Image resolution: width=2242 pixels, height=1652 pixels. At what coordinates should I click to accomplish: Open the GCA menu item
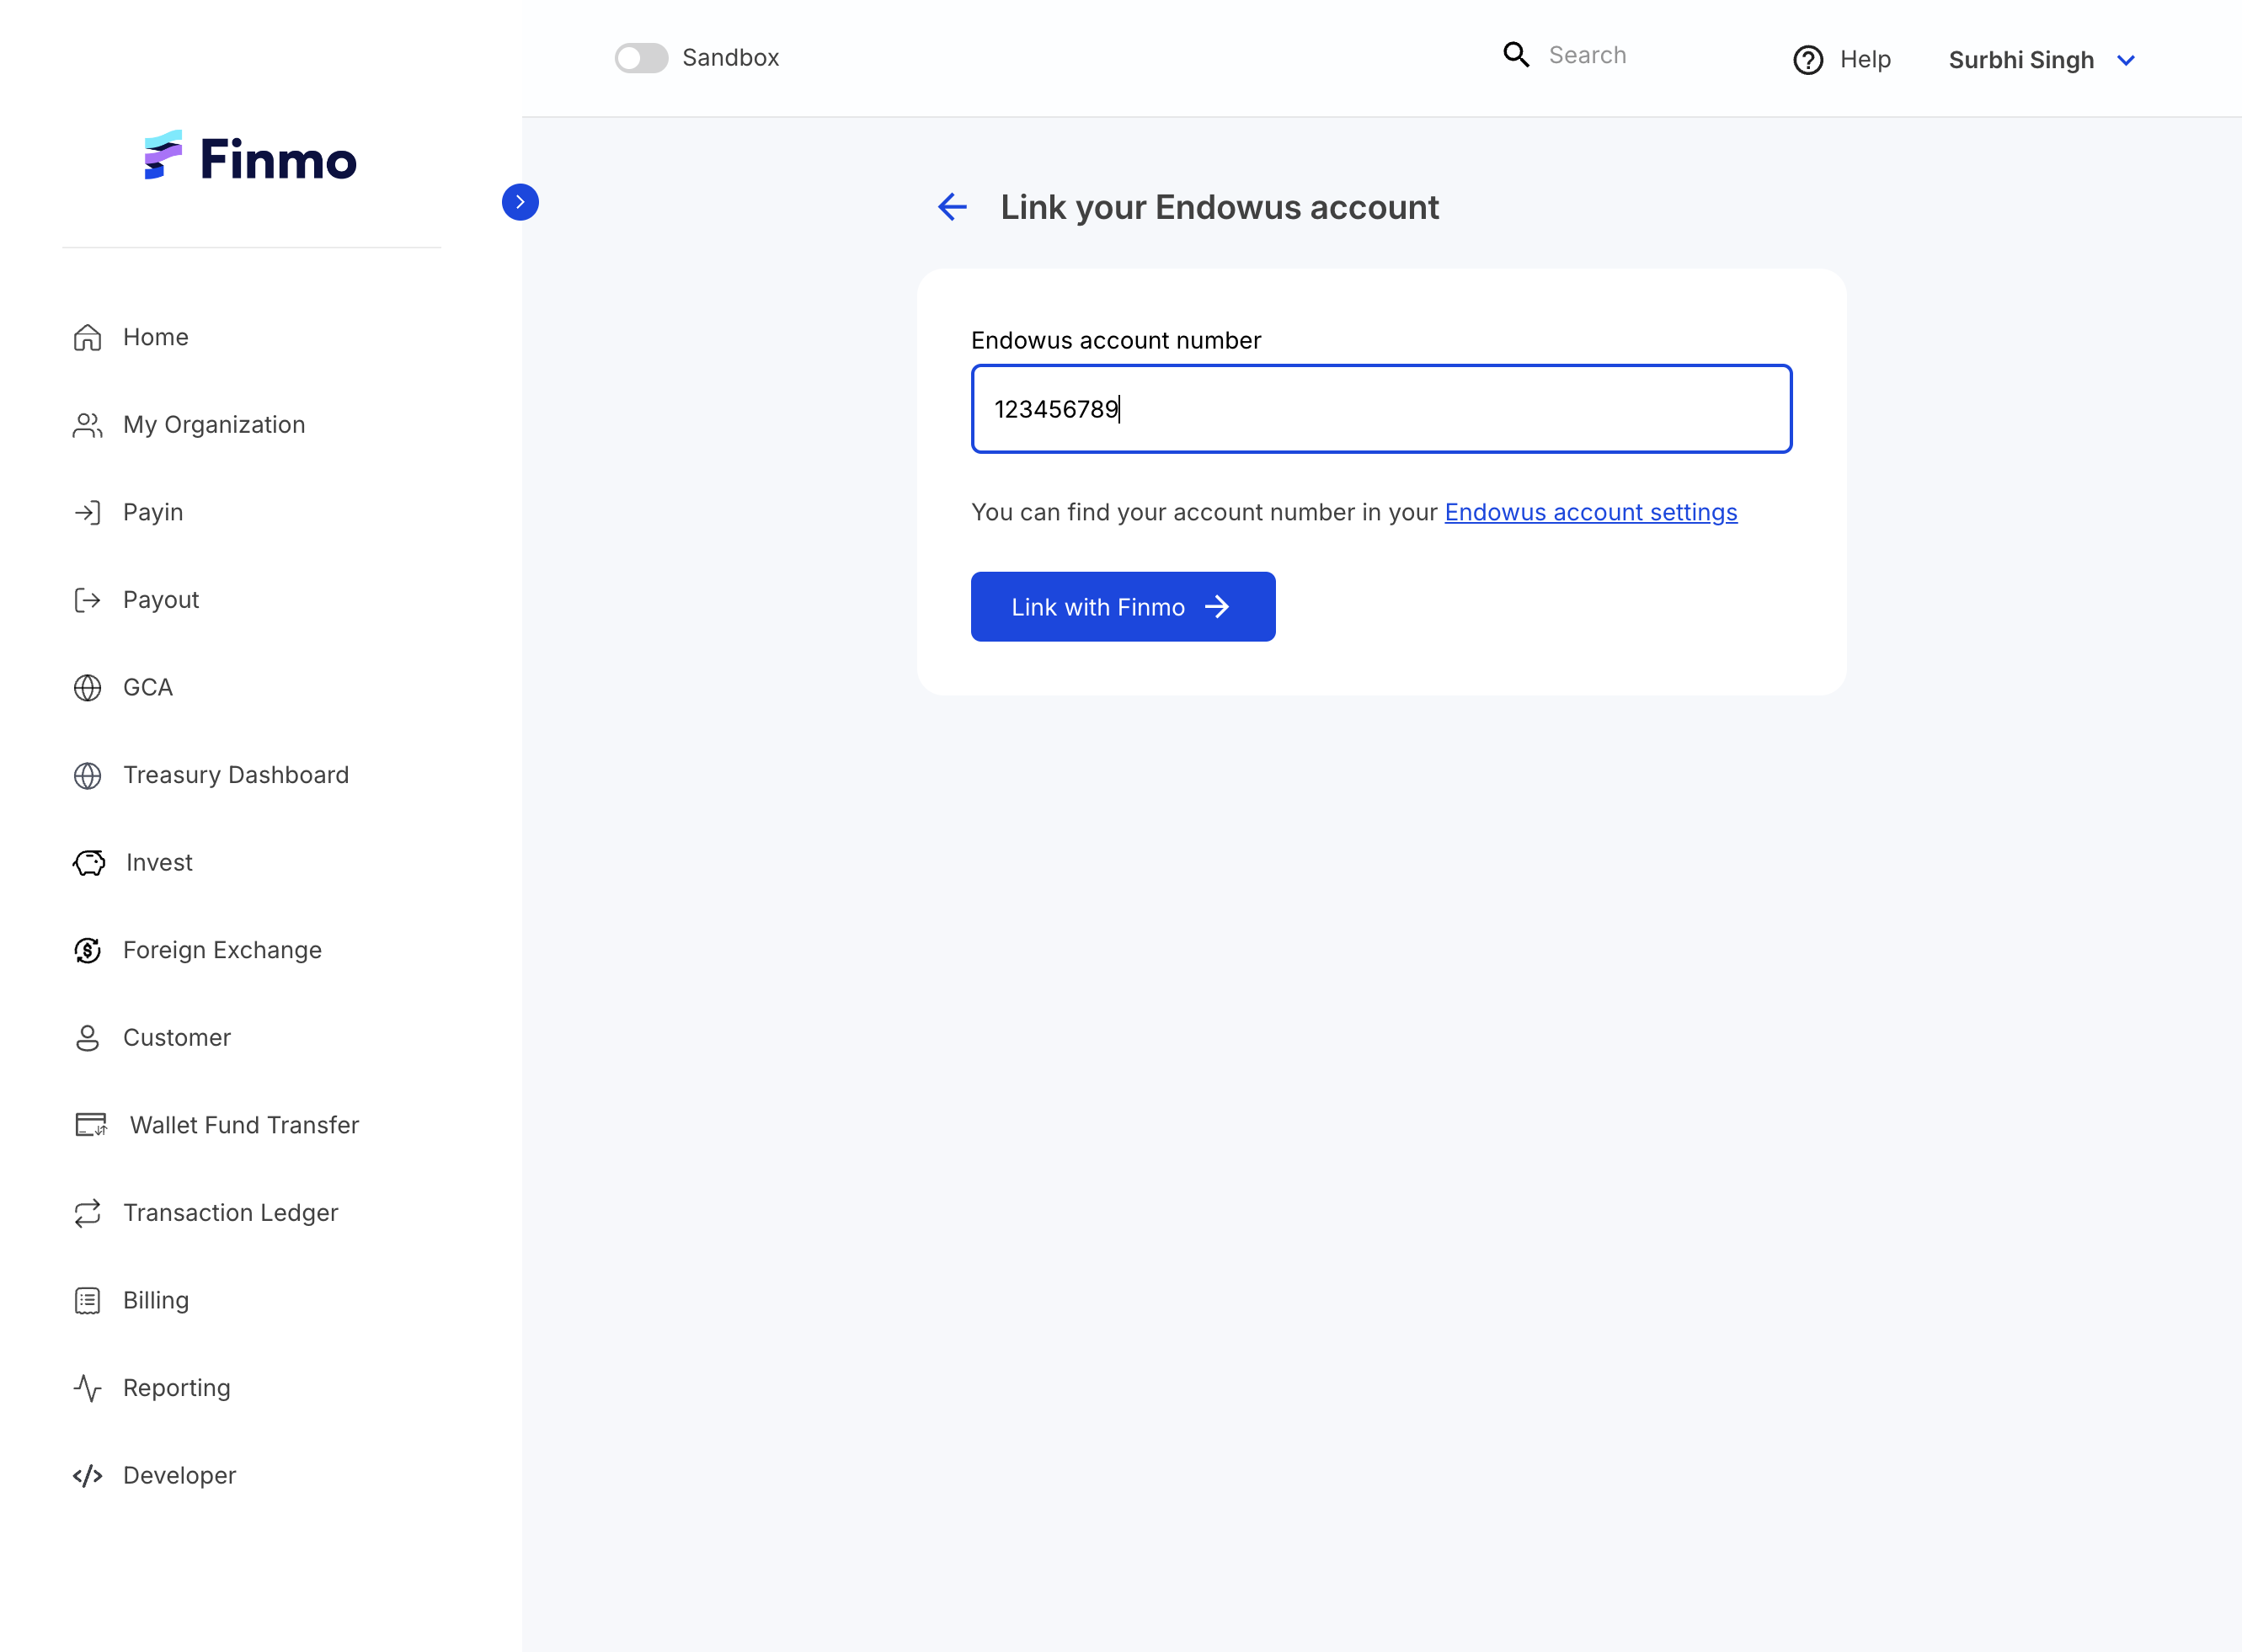click(x=148, y=688)
